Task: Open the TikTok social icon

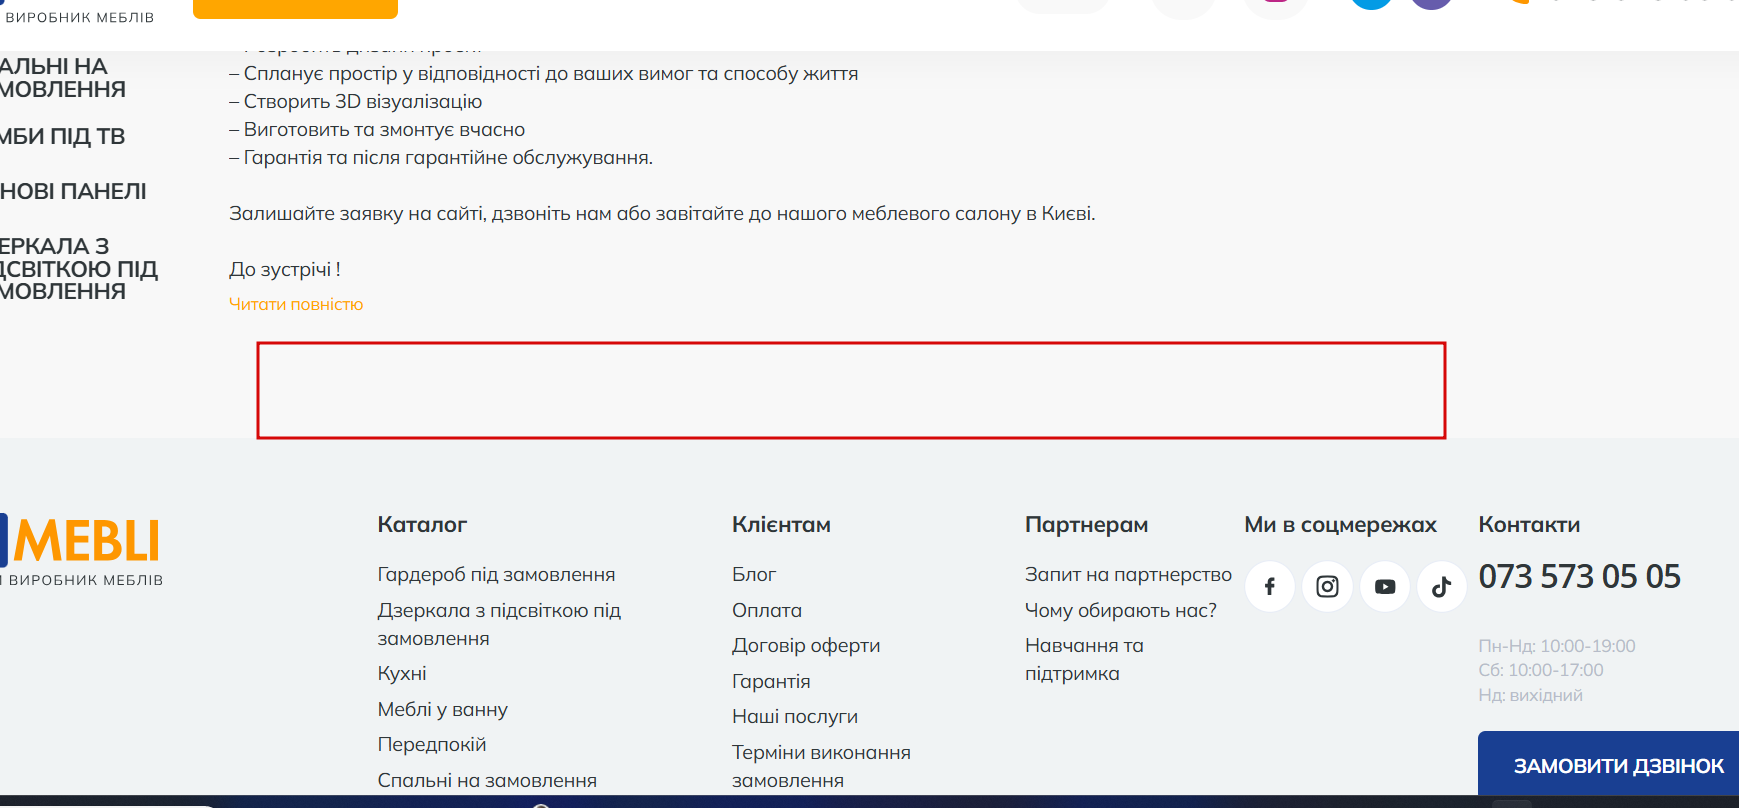Action: (1442, 587)
